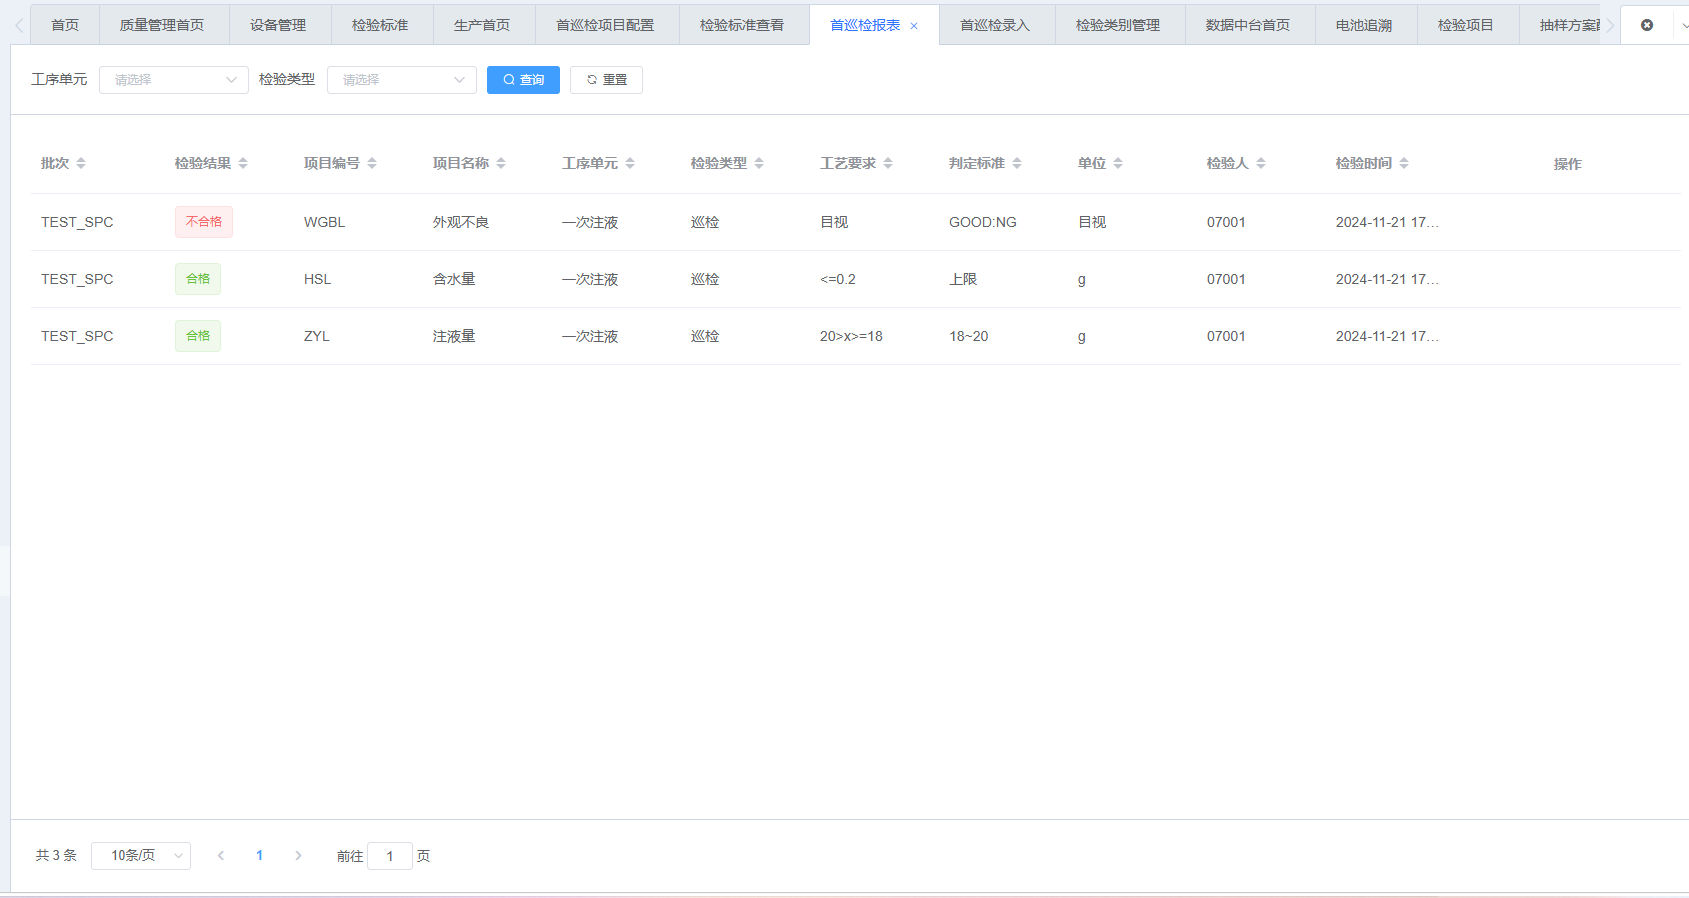Click the GOOD:NG criterion cell
This screenshot has width=1689, height=898.
pyautogui.click(x=983, y=222)
